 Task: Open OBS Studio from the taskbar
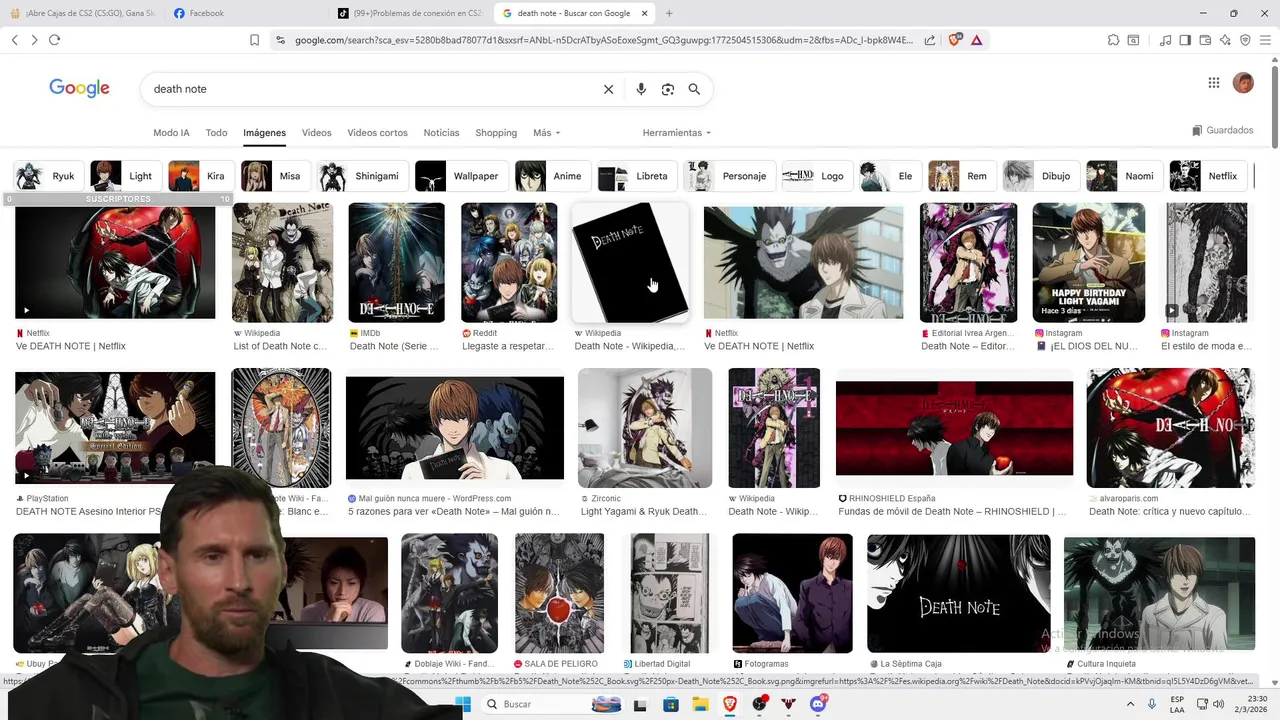click(760, 704)
